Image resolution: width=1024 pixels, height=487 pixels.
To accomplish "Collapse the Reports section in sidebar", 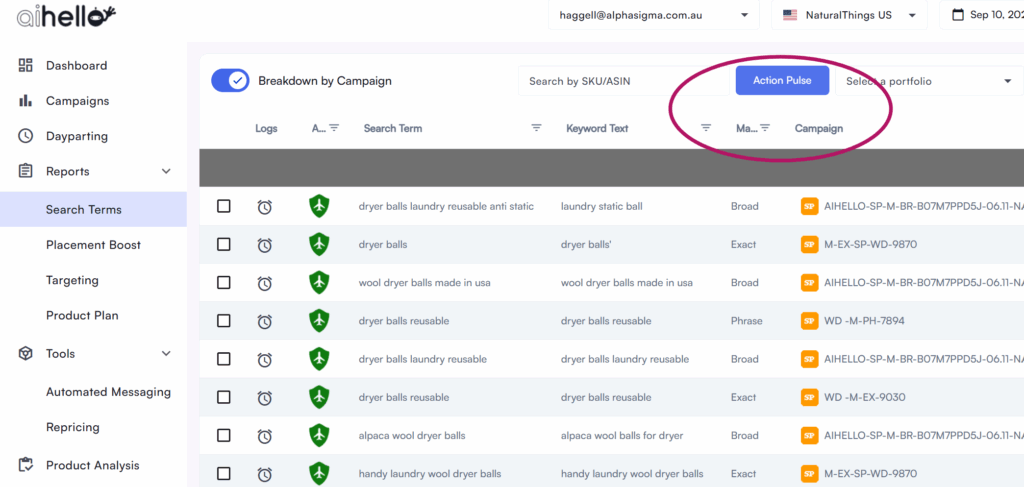I will click(x=166, y=172).
